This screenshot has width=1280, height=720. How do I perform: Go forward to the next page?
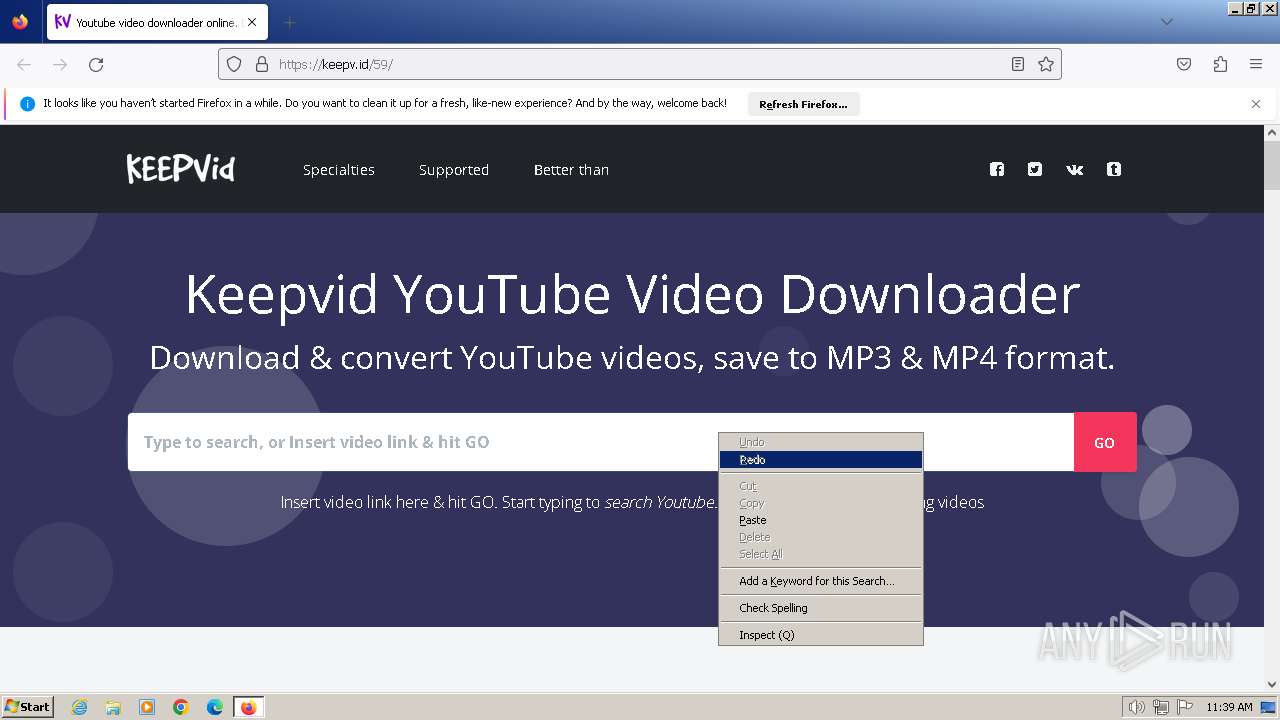click(x=60, y=64)
